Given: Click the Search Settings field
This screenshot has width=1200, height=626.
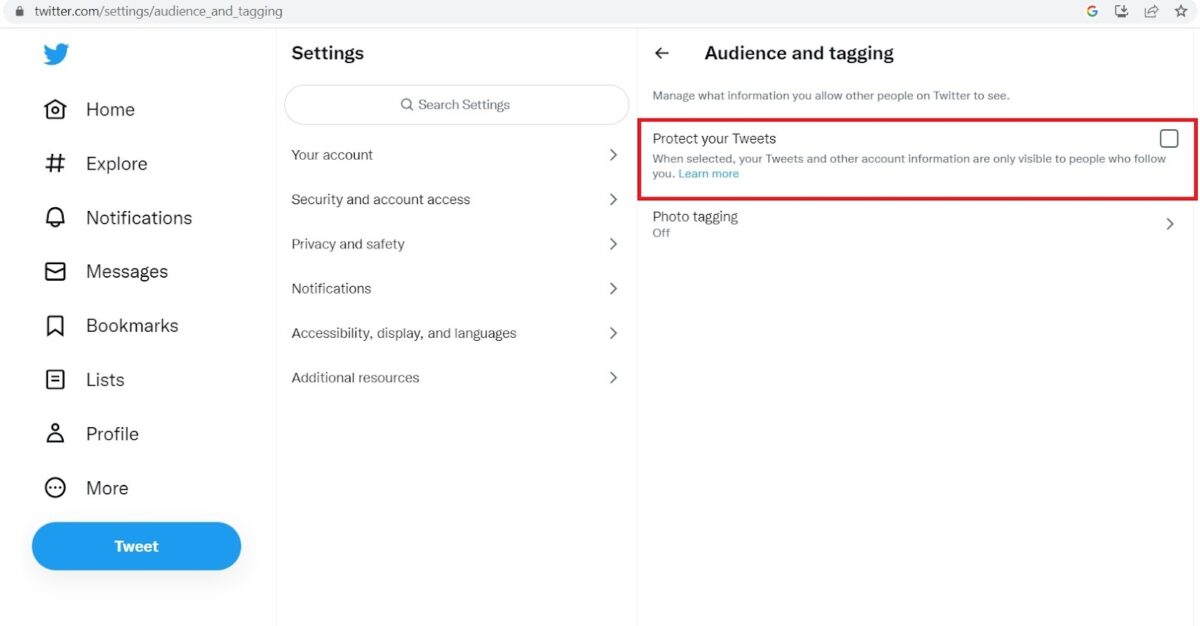Looking at the screenshot, I should [x=457, y=105].
